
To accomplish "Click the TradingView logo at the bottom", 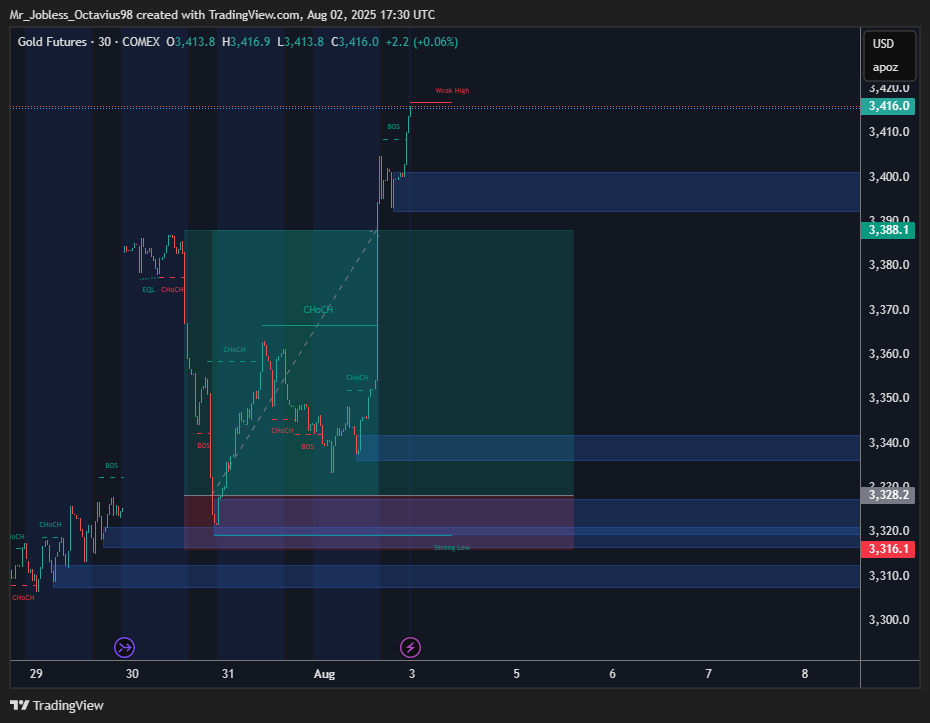I will click(x=57, y=705).
